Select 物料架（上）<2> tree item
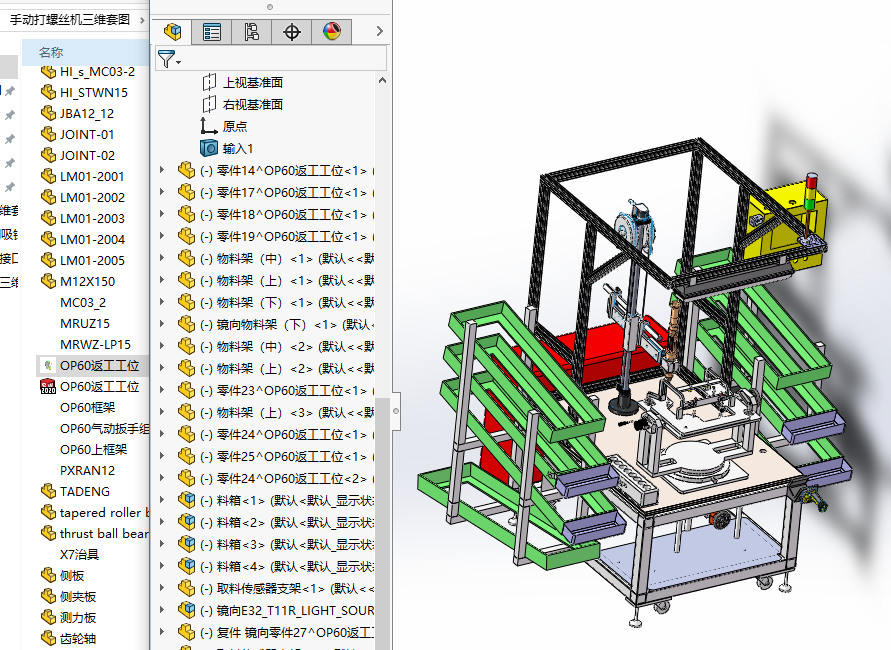 tap(287, 368)
